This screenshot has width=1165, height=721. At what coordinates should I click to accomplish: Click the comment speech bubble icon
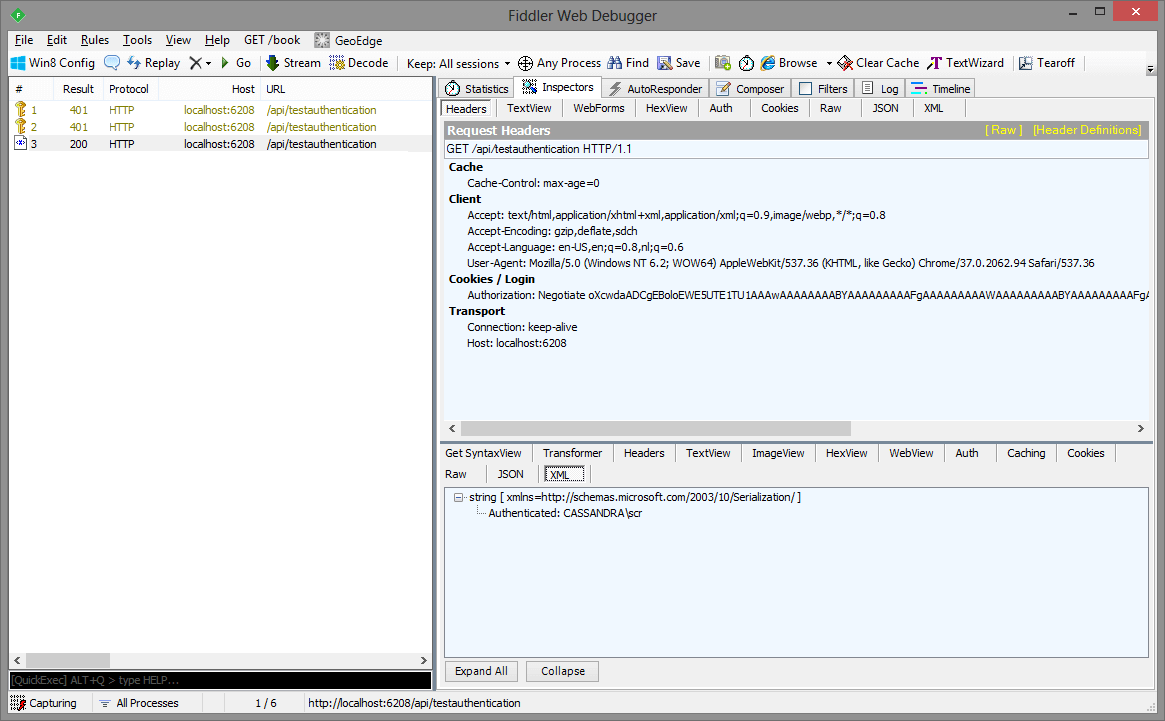112,62
